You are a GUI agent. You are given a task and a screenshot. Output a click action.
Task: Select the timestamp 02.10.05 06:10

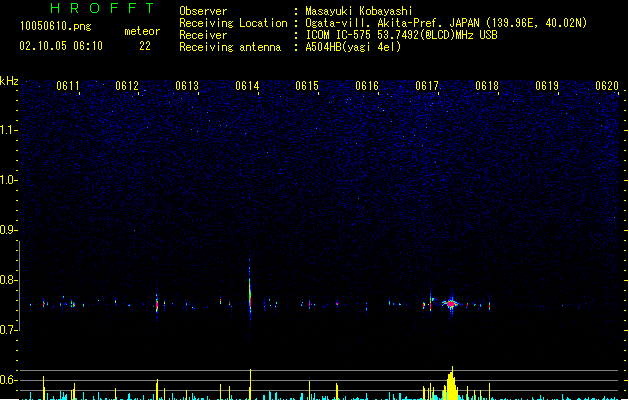pos(61,46)
